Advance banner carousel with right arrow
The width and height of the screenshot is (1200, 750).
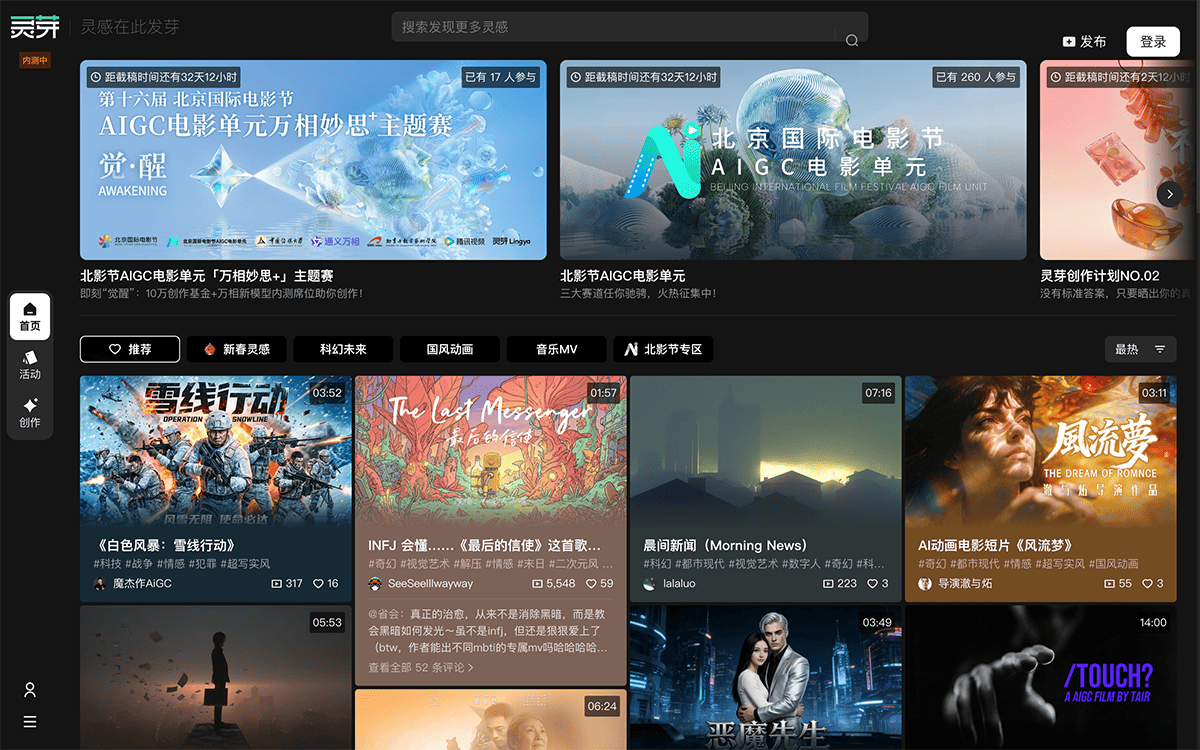[1169, 194]
